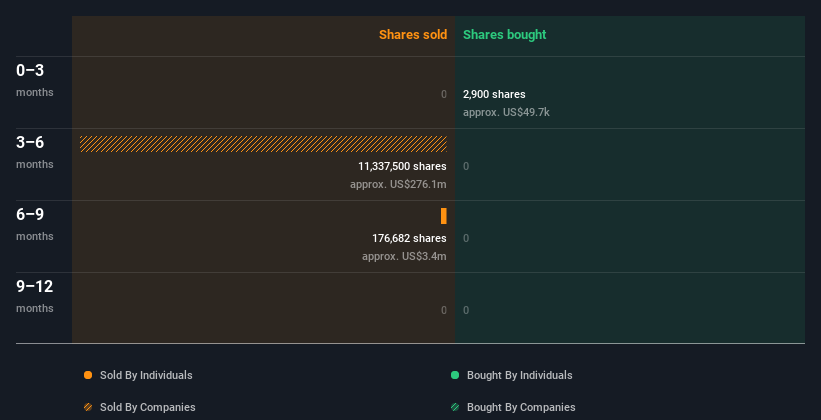The image size is (821, 420).
Task: Click the 176,682 shares sold value
Action: tap(409, 238)
